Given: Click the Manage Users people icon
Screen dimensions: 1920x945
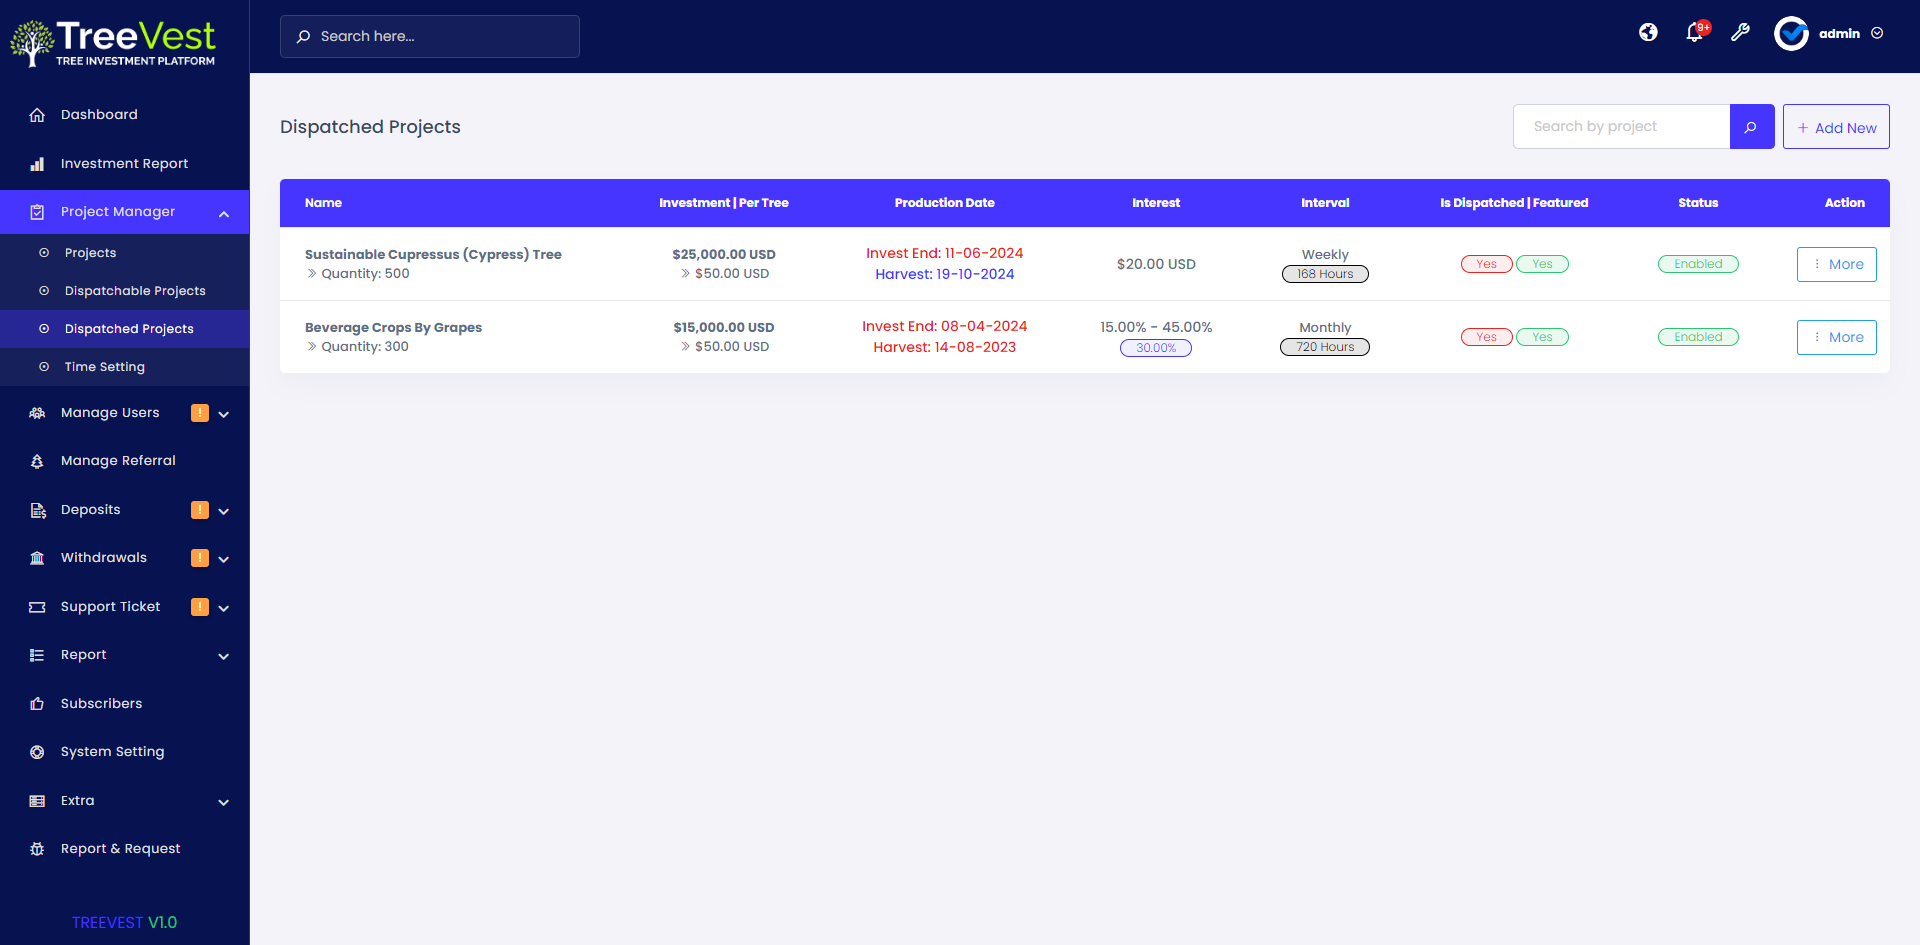Looking at the screenshot, I should (37, 413).
